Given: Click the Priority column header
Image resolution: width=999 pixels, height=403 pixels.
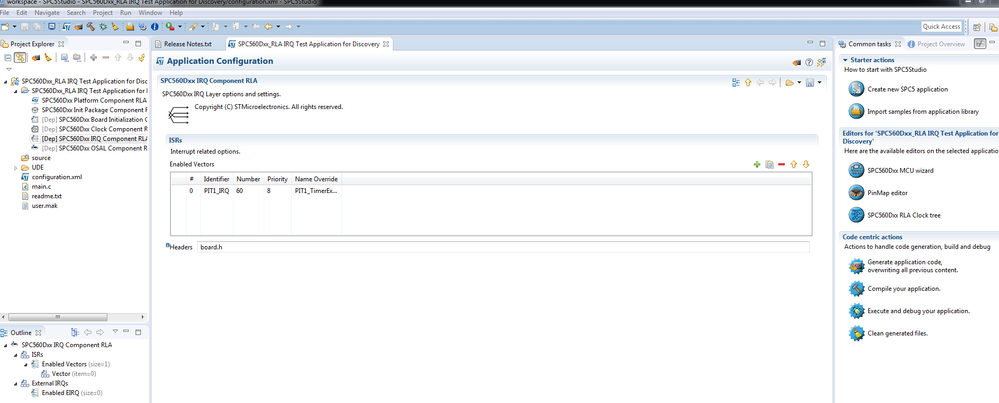Looking at the screenshot, I should [277, 180].
